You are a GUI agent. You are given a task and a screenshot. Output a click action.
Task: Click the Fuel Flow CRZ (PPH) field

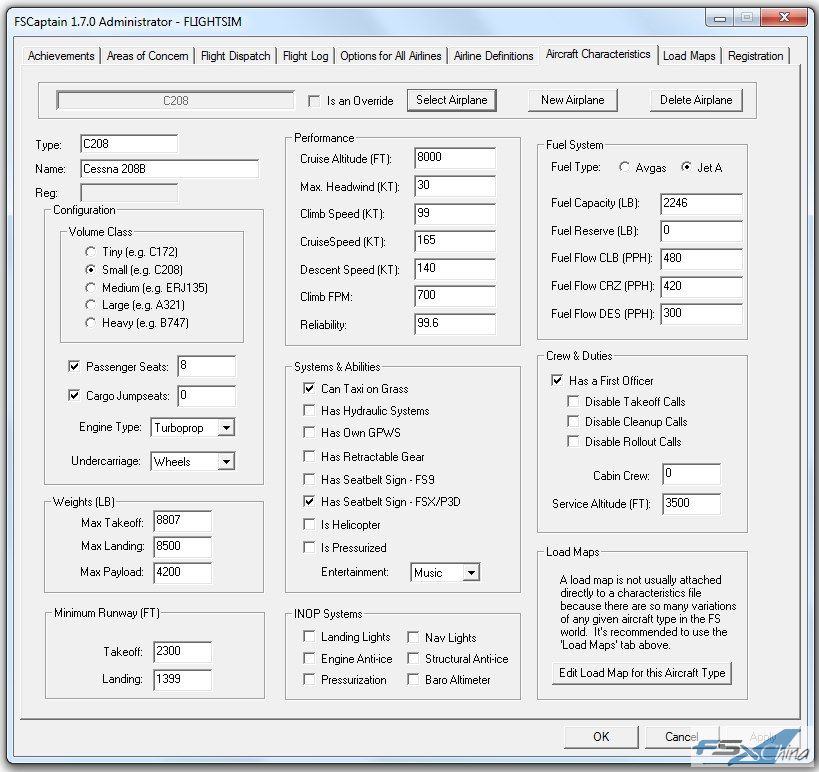click(701, 286)
